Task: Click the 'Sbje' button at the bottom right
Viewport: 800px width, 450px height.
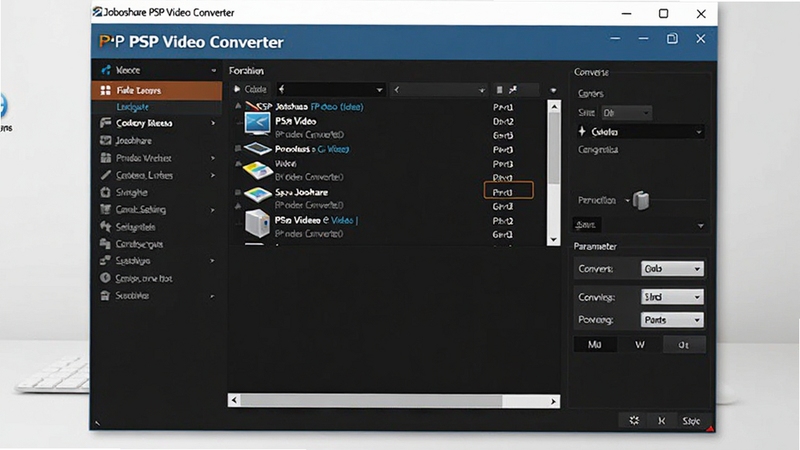Action: [x=691, y=421]
